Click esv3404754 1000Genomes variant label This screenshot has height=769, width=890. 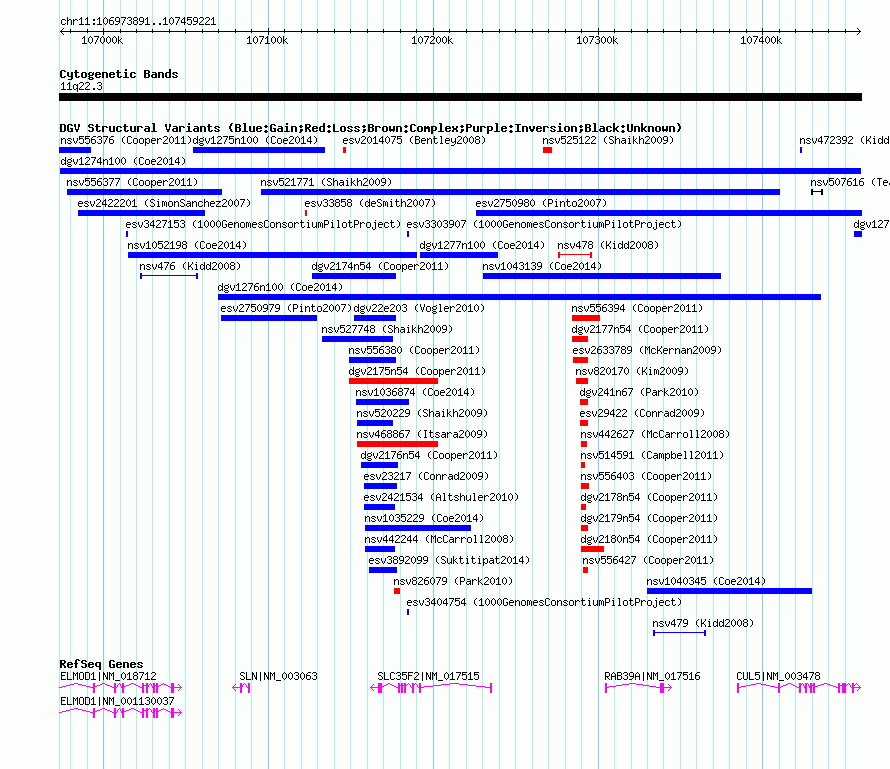(544, 602)
